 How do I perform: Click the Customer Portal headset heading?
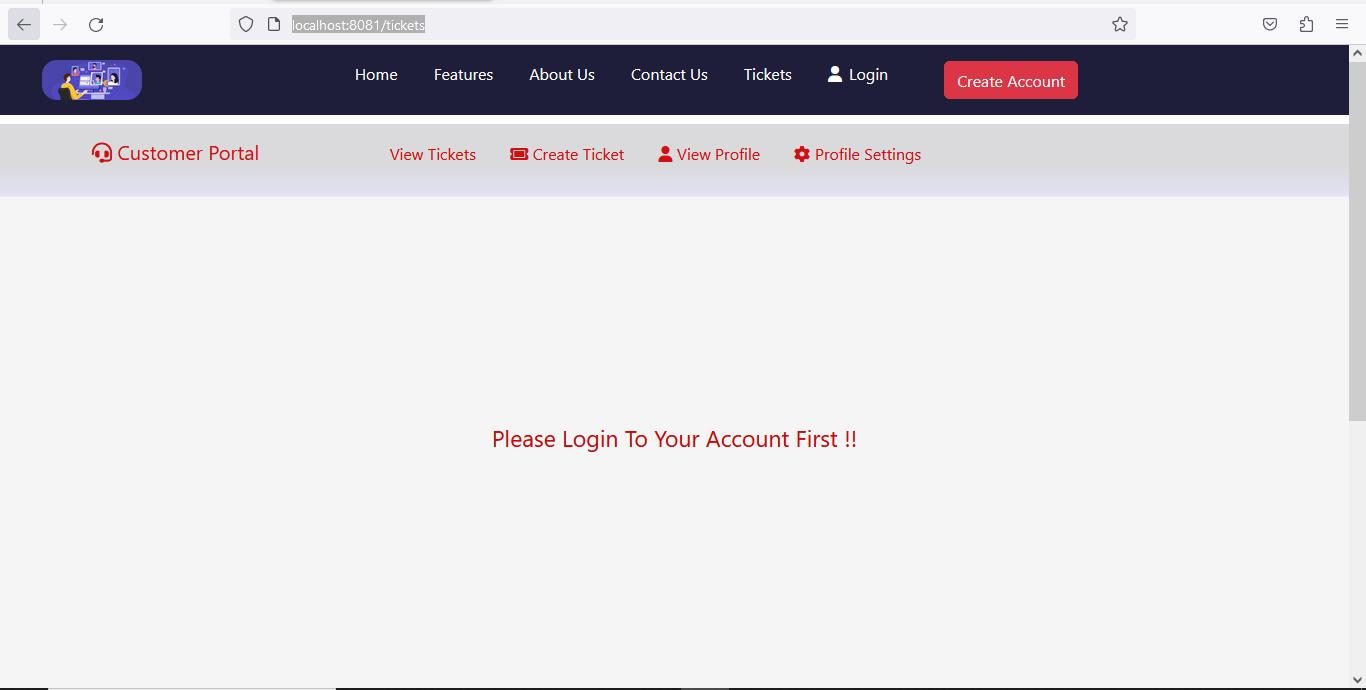pyautogui.click(x=175, y=153)
